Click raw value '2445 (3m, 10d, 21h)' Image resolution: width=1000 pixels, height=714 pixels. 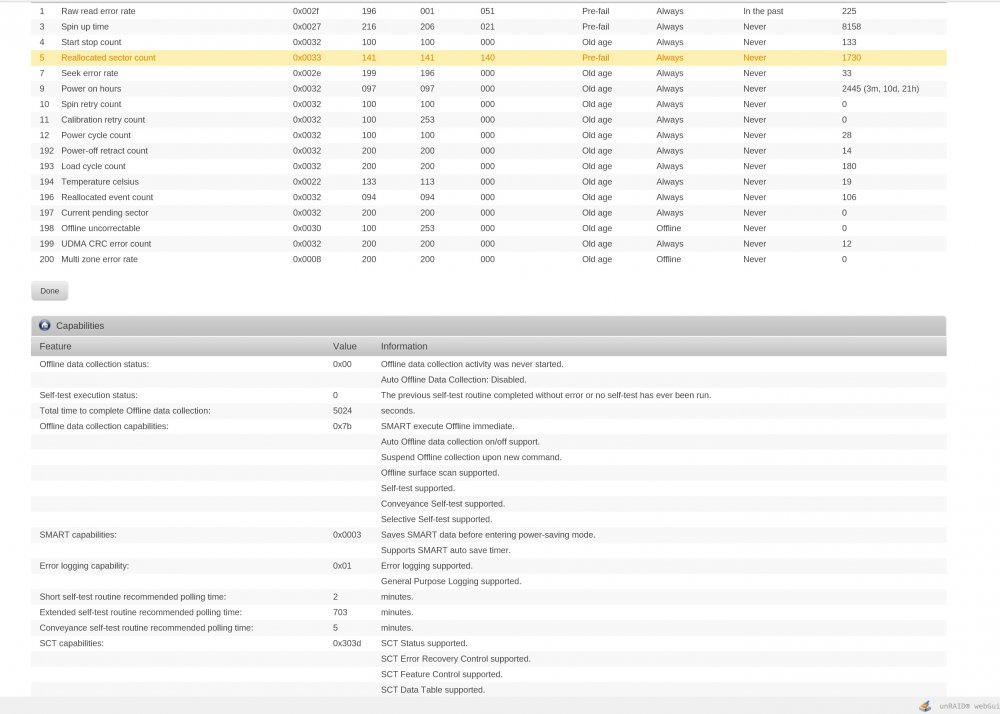point(881,89)
